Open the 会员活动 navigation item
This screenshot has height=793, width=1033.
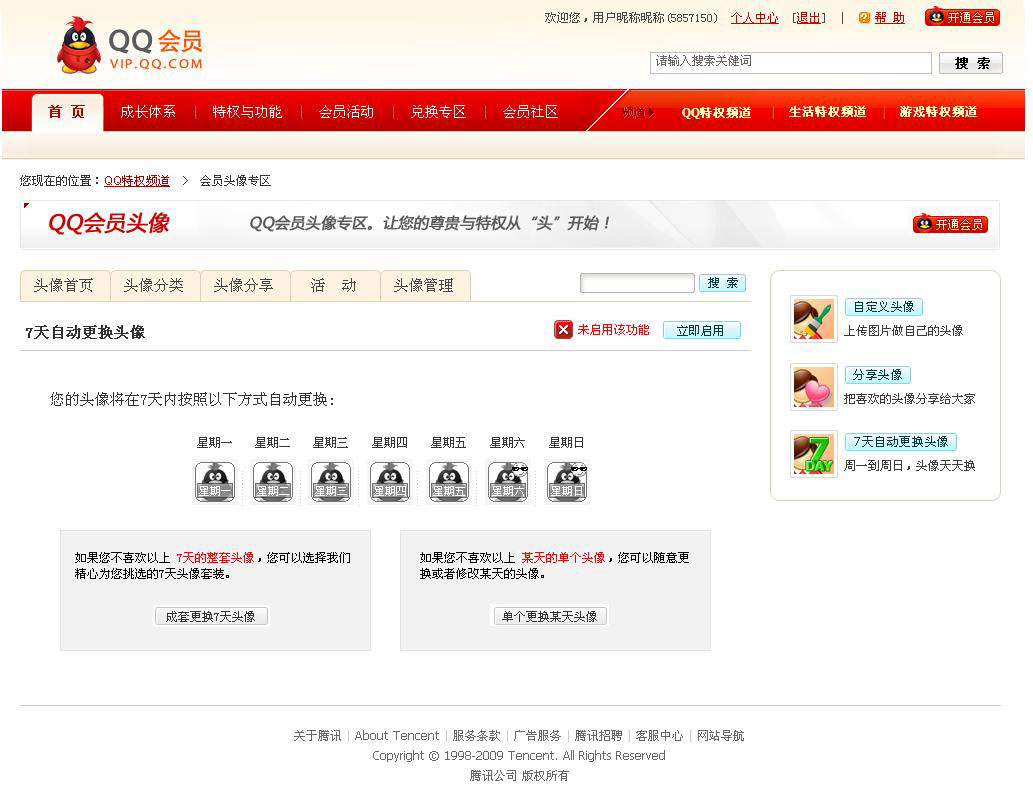pyautogui.click(x=347, y=112)
